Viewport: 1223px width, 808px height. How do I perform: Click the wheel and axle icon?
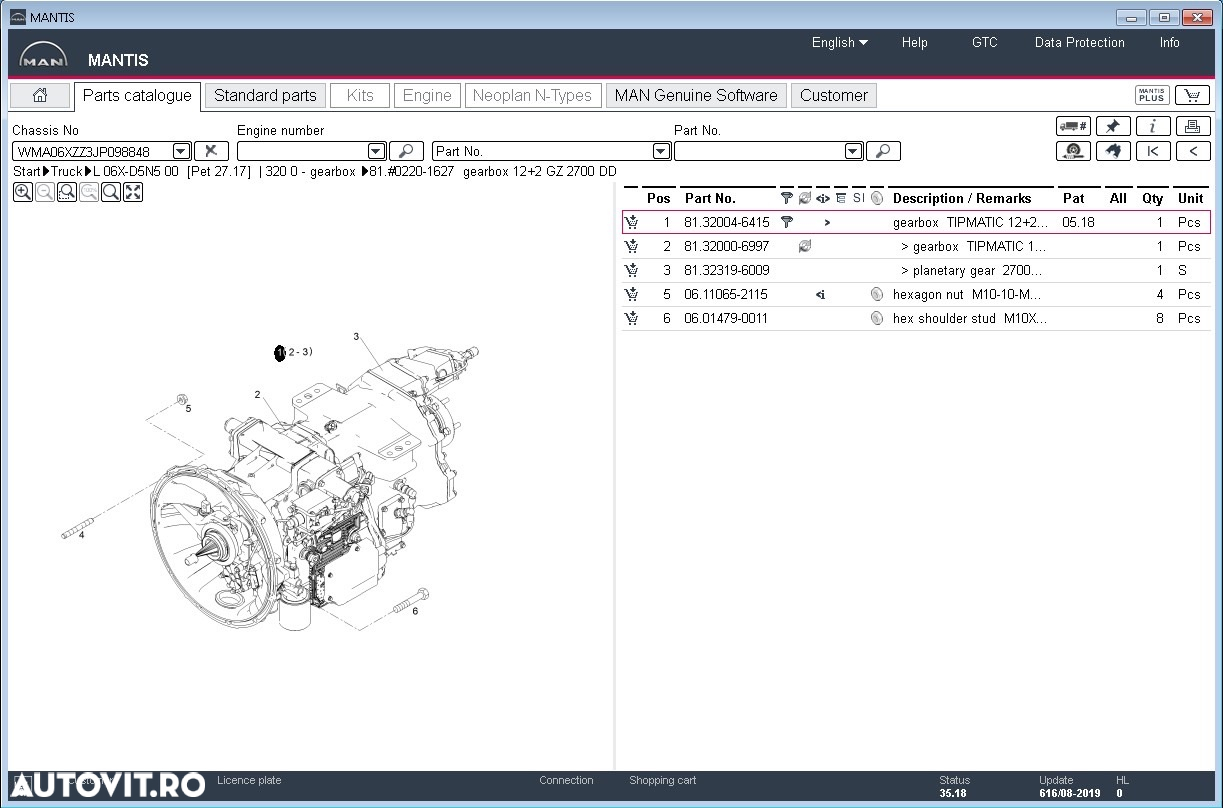point(1073,151)
